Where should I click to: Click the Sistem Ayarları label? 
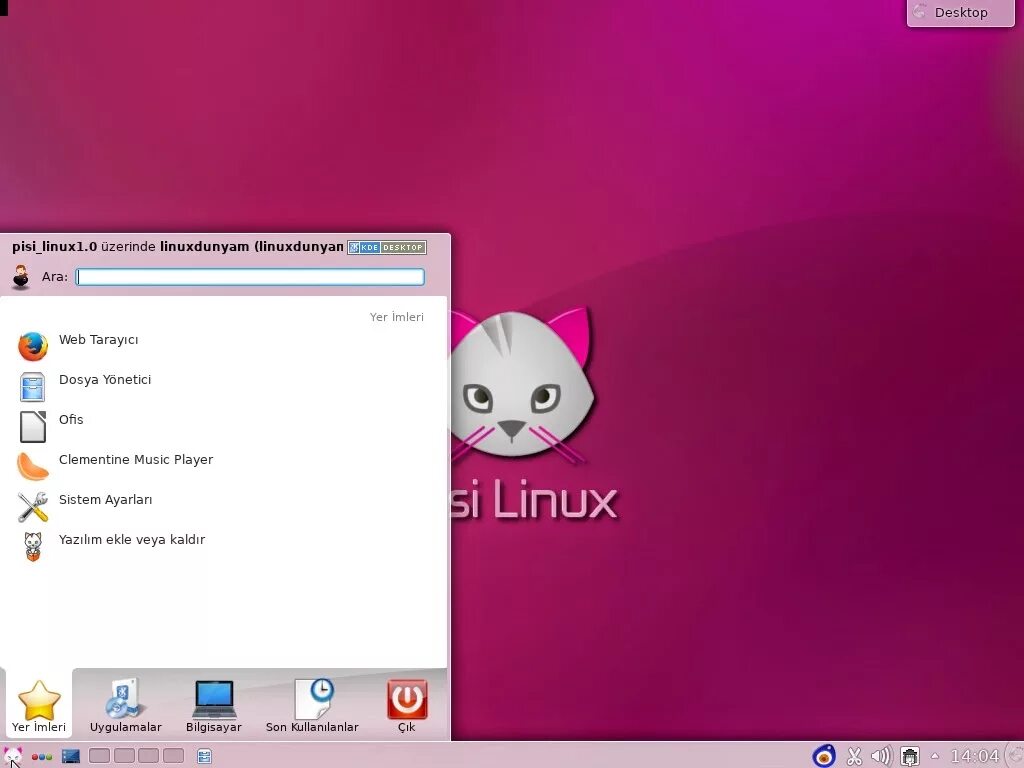pyautogui.click(x=106, y=500)
